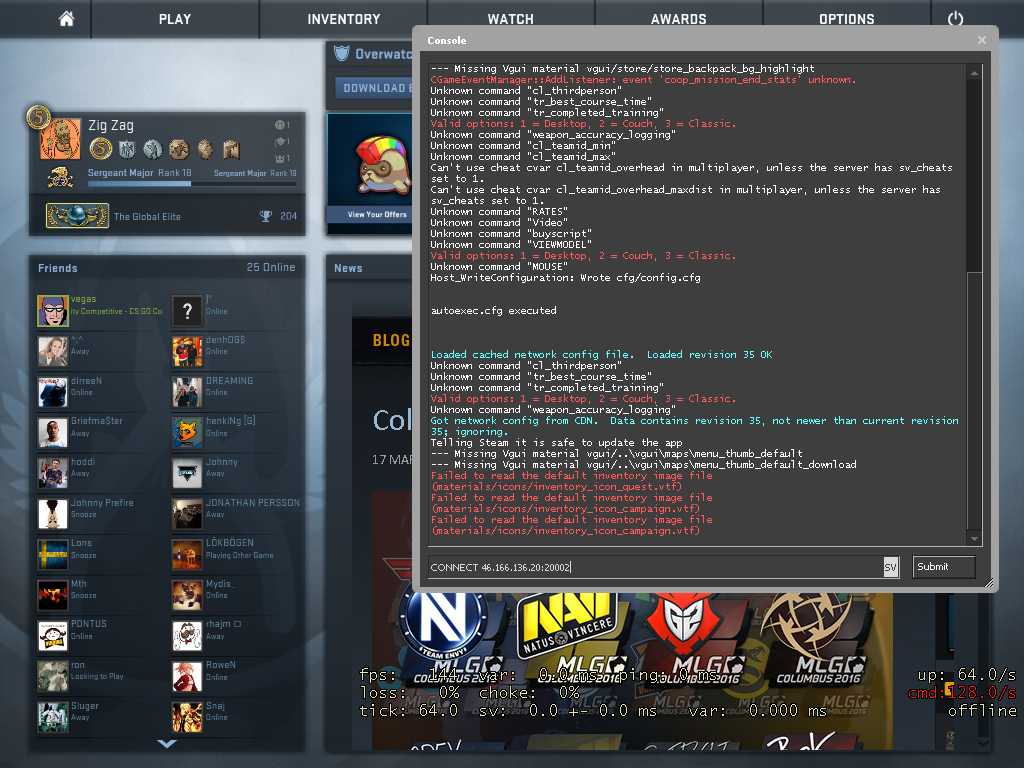Select friend LÖKBÖGEN avatar
The width and height of the screenshot is (1024, 768).
(187, 555)
